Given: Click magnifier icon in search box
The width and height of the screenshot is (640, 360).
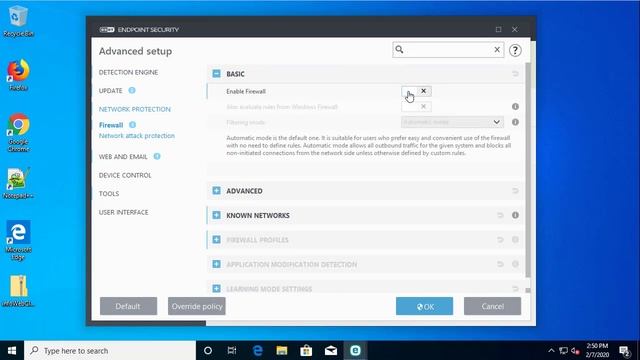Looking at the screenshot, I should pos(399,49).
